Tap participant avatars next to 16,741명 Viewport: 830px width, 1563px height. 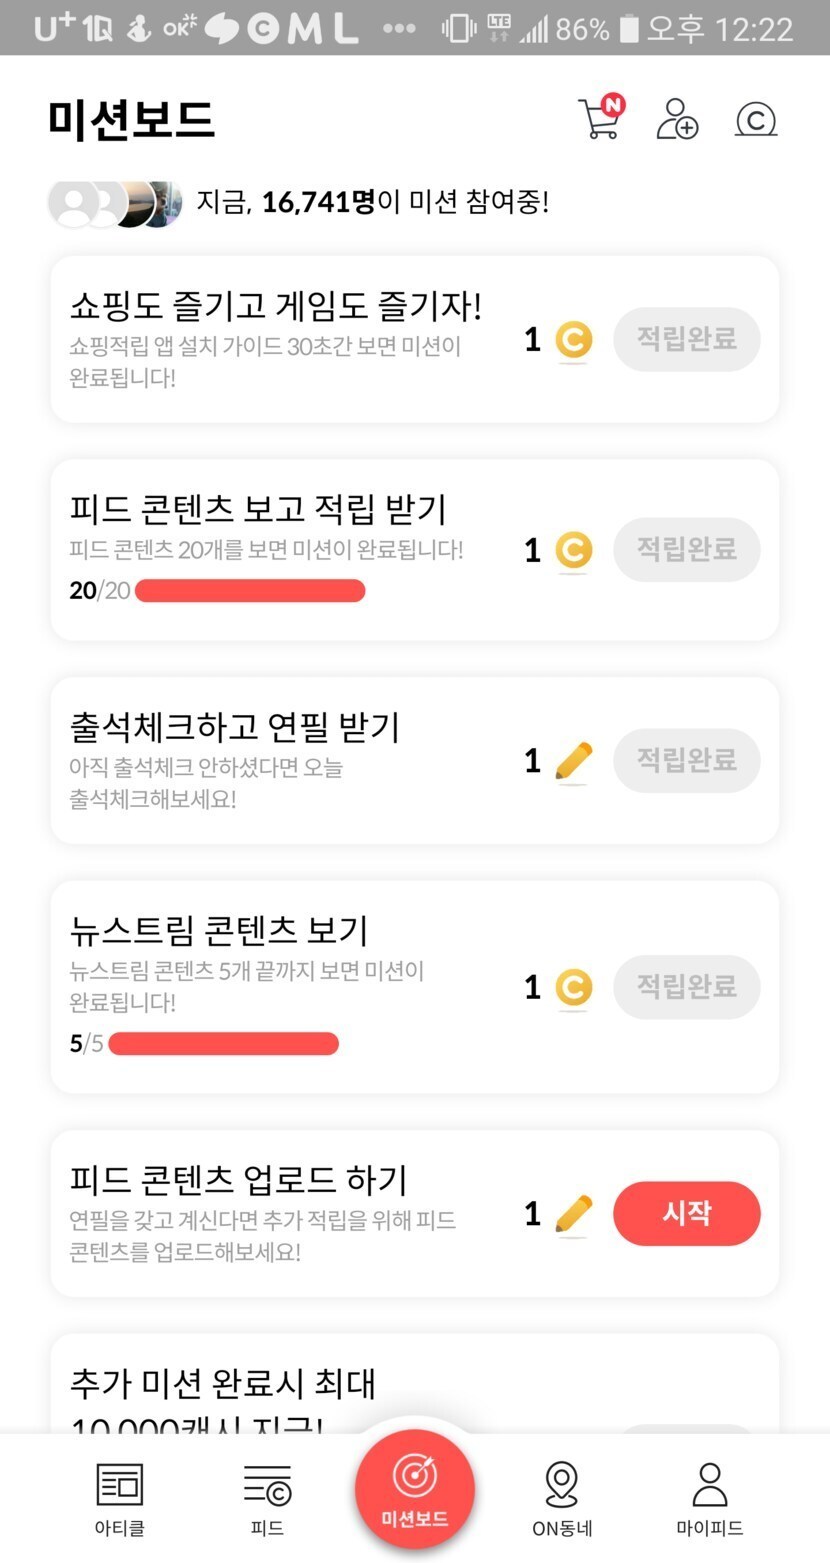(115, 203)
